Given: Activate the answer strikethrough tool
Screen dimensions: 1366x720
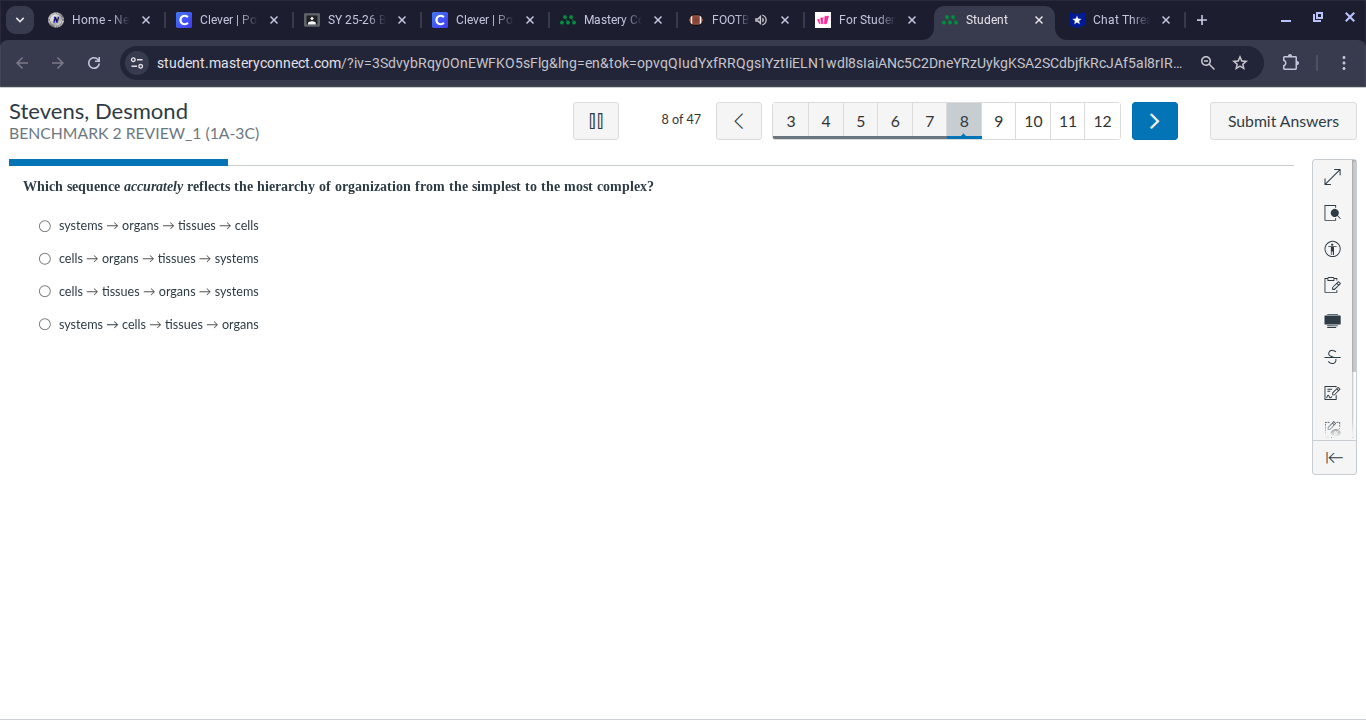Looking at the screenshot, I should click(x=1332, y=357).
